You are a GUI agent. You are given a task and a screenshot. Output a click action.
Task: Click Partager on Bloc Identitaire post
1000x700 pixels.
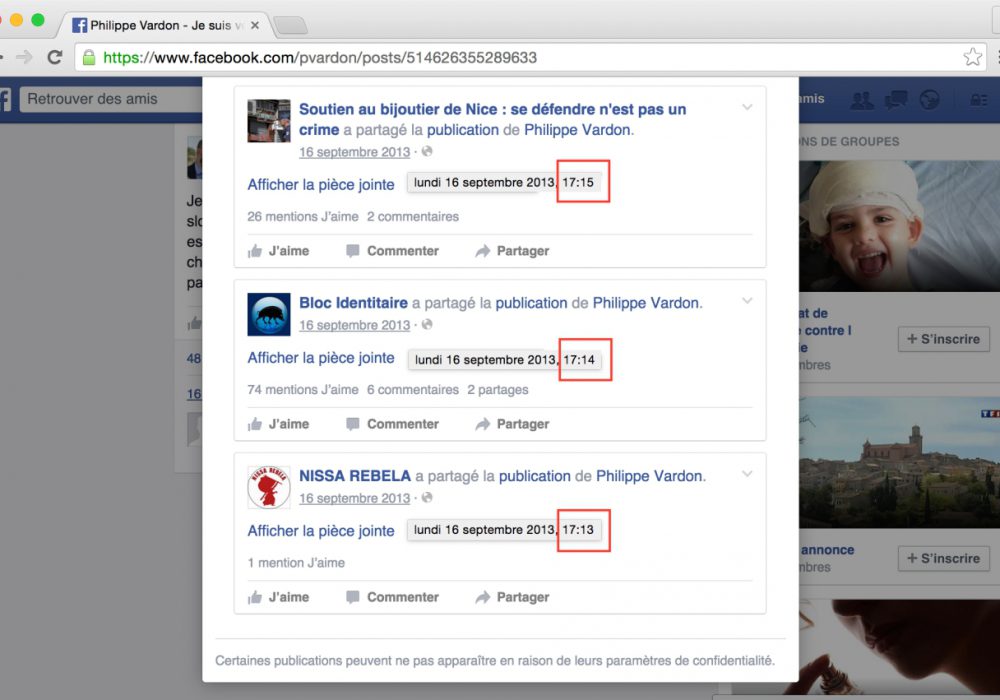coord(512,424)
